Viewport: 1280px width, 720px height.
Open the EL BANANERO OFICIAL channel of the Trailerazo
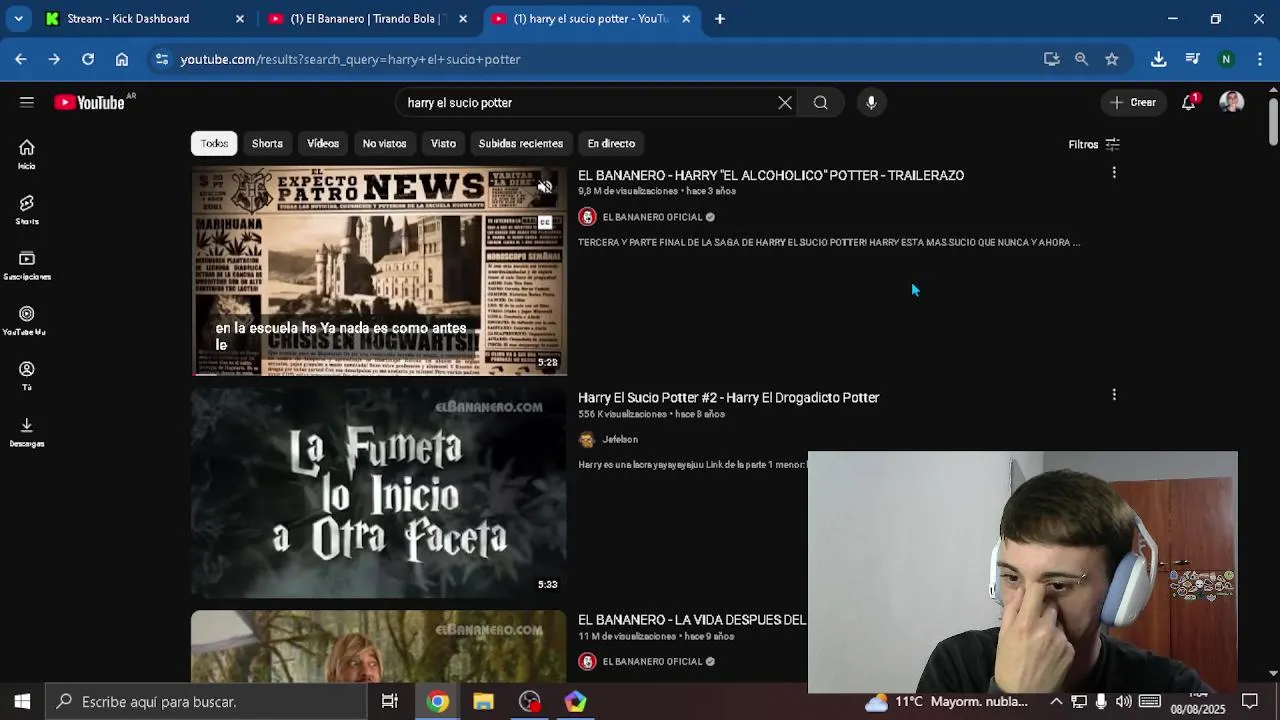[x=652, y=217]
